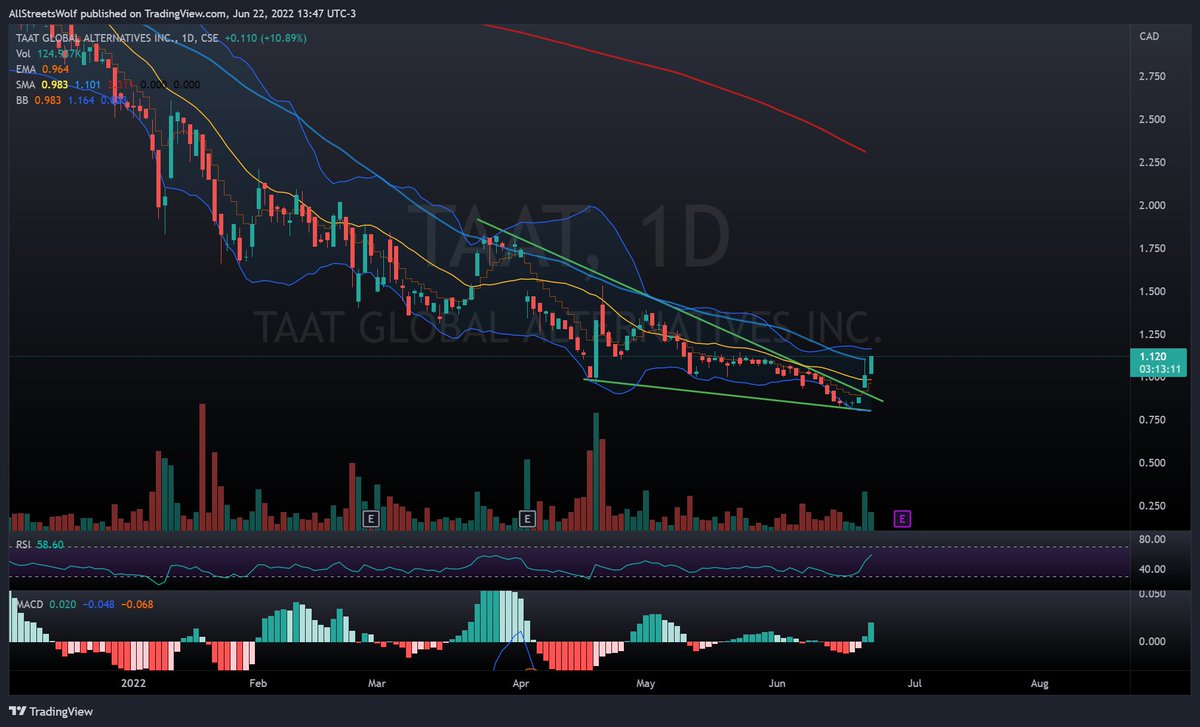Click the earnings marker near April
The image size is (1200, 727).
coord(528,519)
